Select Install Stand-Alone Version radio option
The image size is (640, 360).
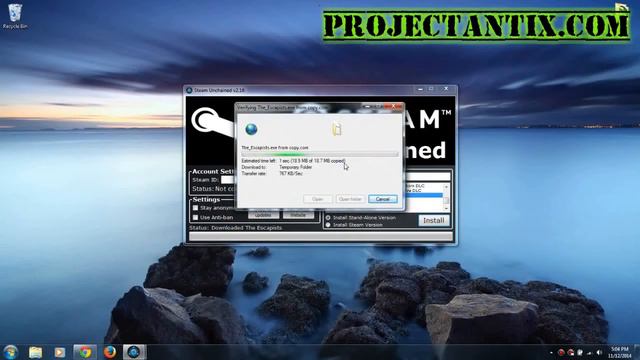[x=328, y=218]
